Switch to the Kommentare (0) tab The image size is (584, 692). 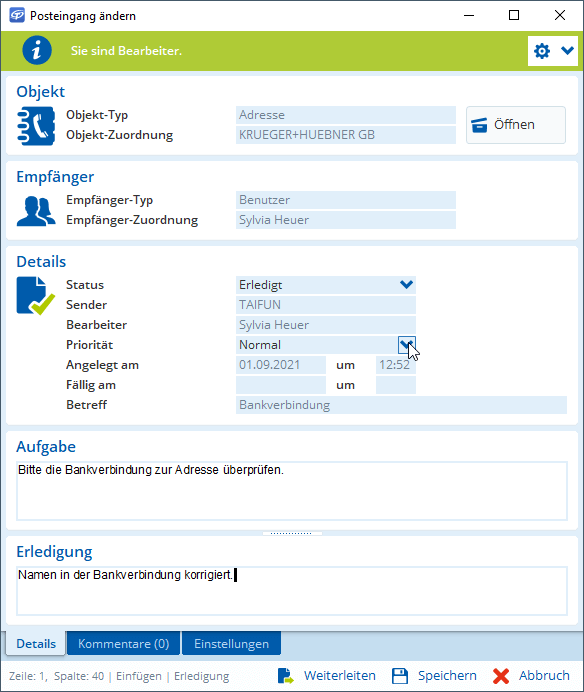(x=124, y=643)
